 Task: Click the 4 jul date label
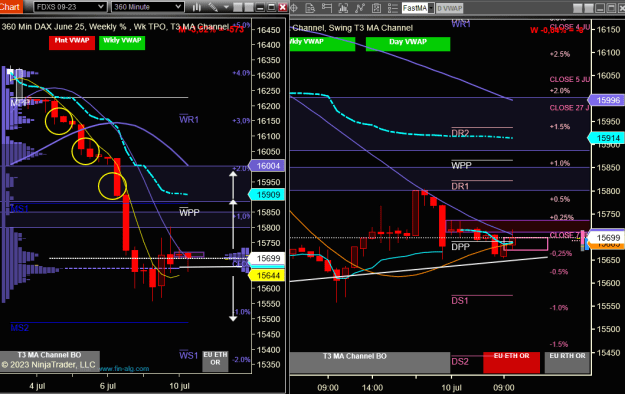pos(37,386)
